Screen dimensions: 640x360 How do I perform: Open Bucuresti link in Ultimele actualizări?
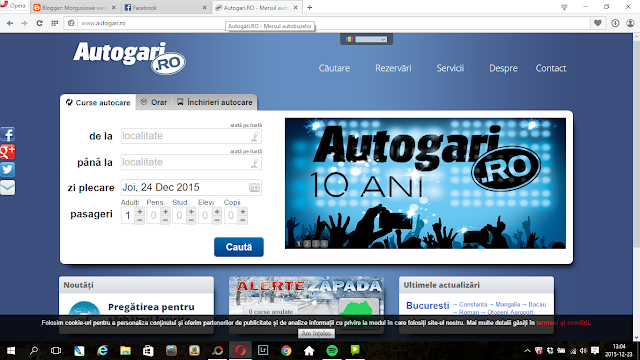point(427,306)
